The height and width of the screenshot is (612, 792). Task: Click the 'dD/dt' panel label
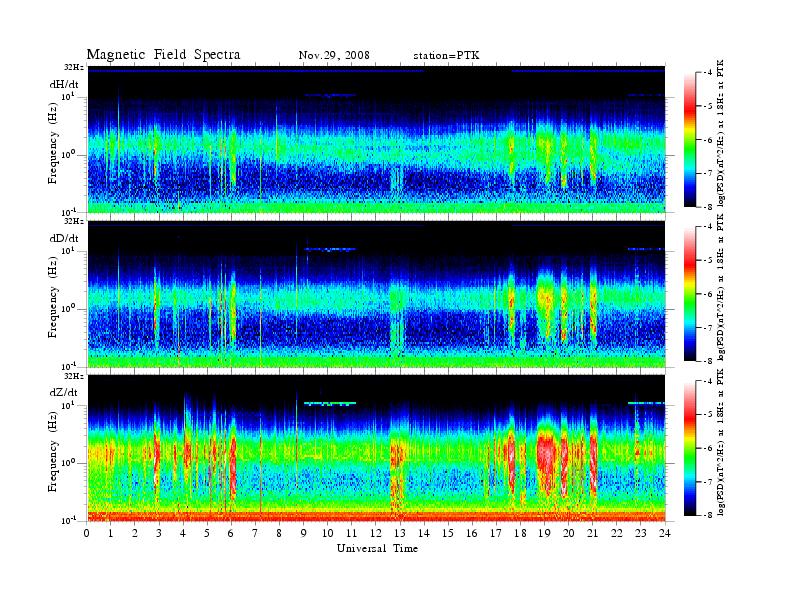click(64, 238)
